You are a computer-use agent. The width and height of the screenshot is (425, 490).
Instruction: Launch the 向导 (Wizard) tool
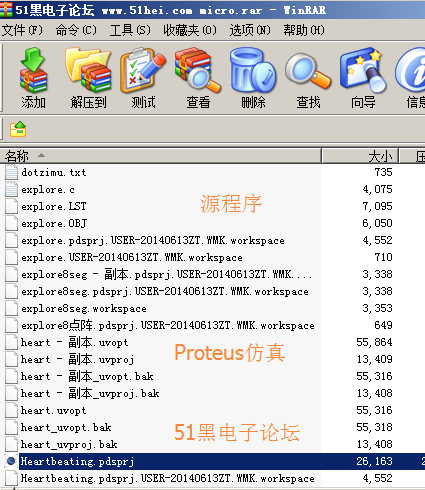tap(363, 78)
